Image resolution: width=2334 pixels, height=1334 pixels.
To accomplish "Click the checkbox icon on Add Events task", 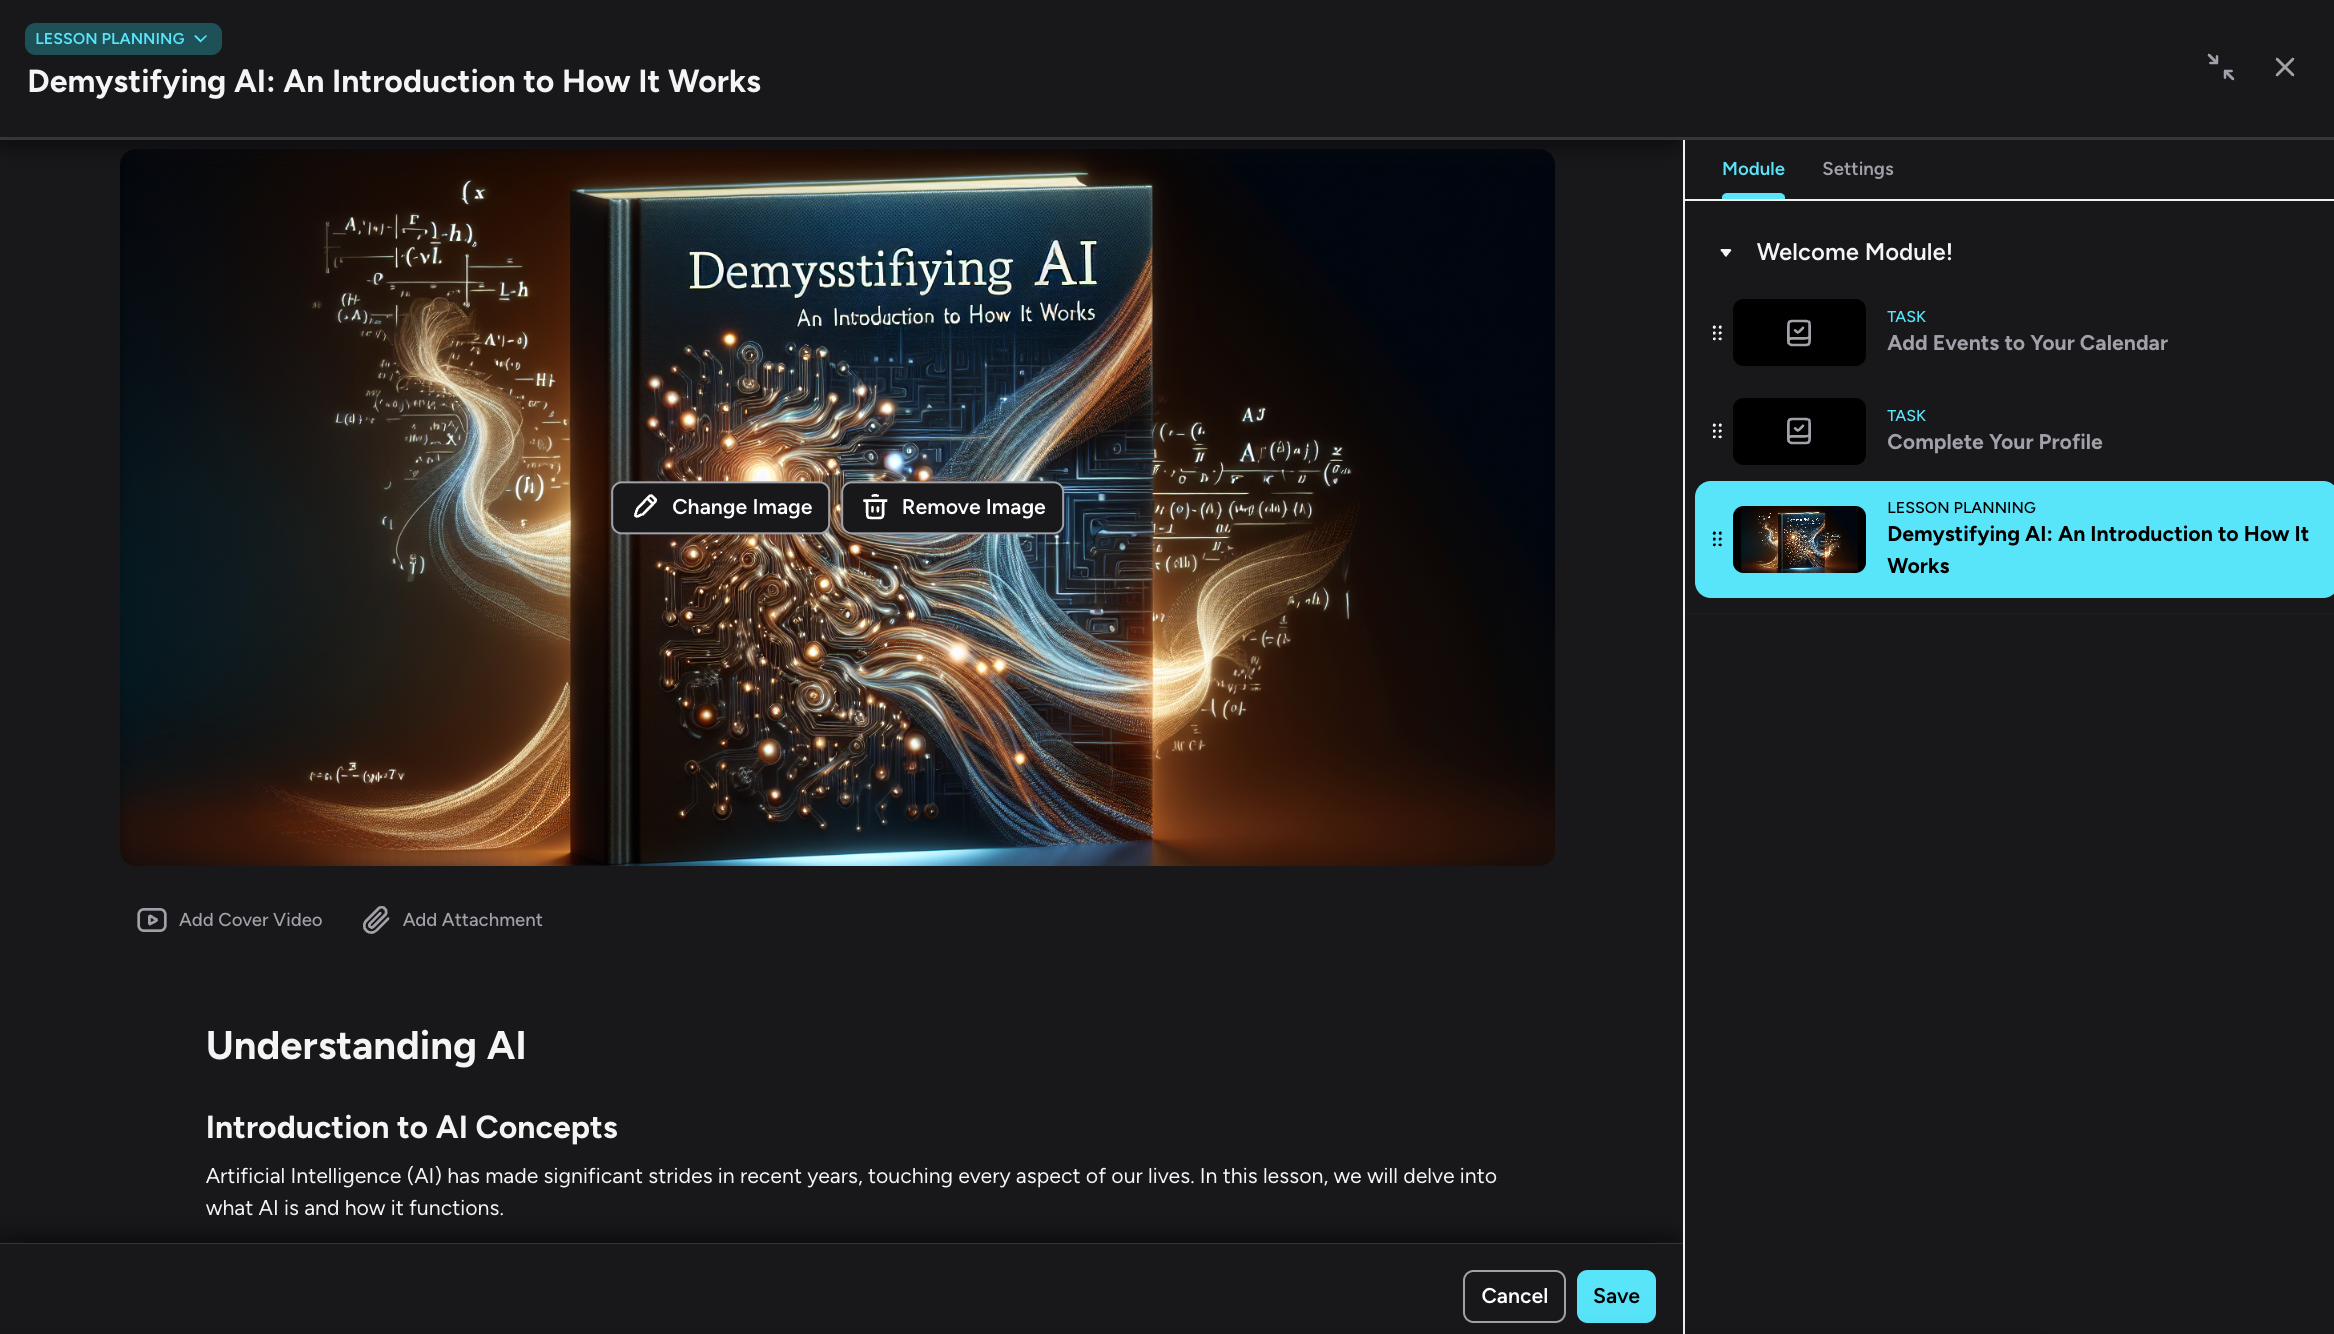I will (x=1798, y=332).
